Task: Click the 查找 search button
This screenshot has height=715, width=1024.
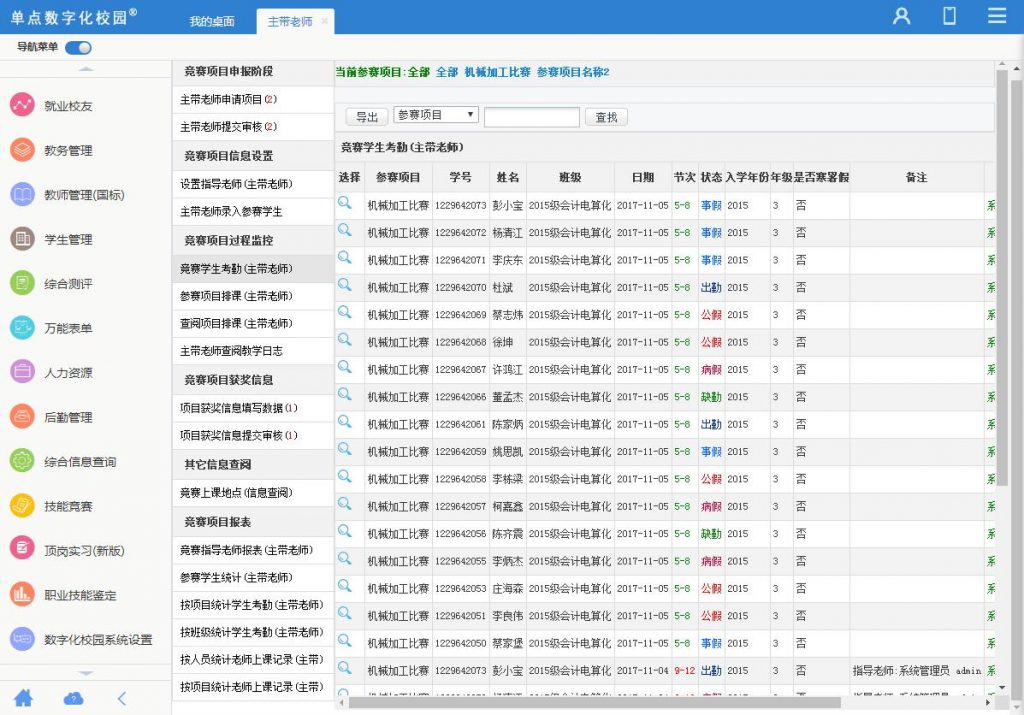Action: [x=606, y=117]
